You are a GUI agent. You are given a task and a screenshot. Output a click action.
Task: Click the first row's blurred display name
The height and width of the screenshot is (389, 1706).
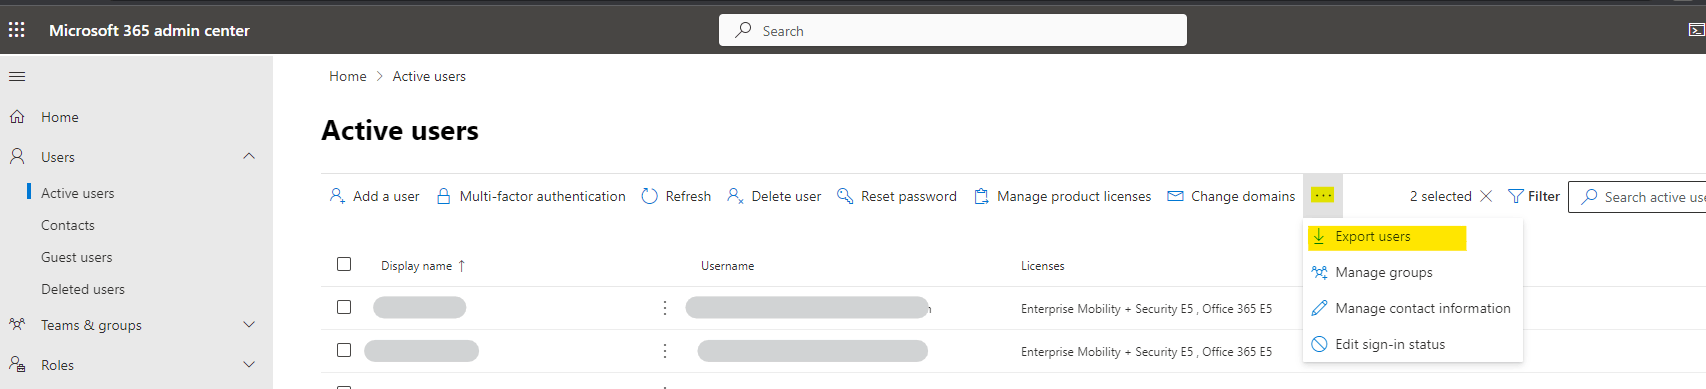[419, 307]
